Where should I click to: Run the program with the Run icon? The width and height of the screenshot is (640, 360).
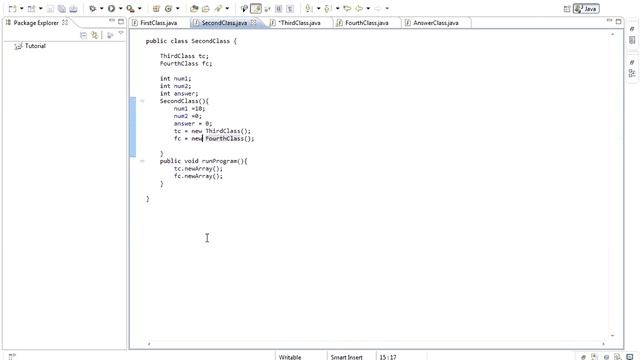pyautogui.click(x=111, y=9)
